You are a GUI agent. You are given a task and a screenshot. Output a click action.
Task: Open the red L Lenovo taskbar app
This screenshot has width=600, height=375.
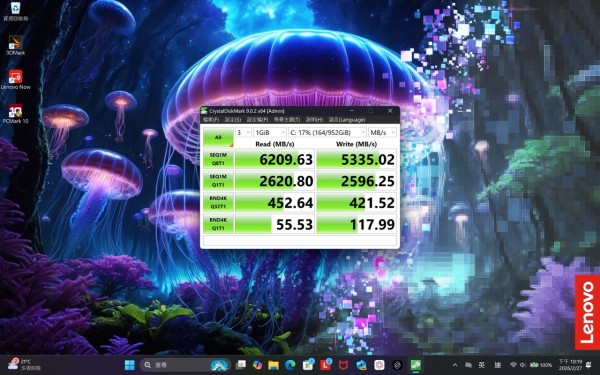point(326,365)
